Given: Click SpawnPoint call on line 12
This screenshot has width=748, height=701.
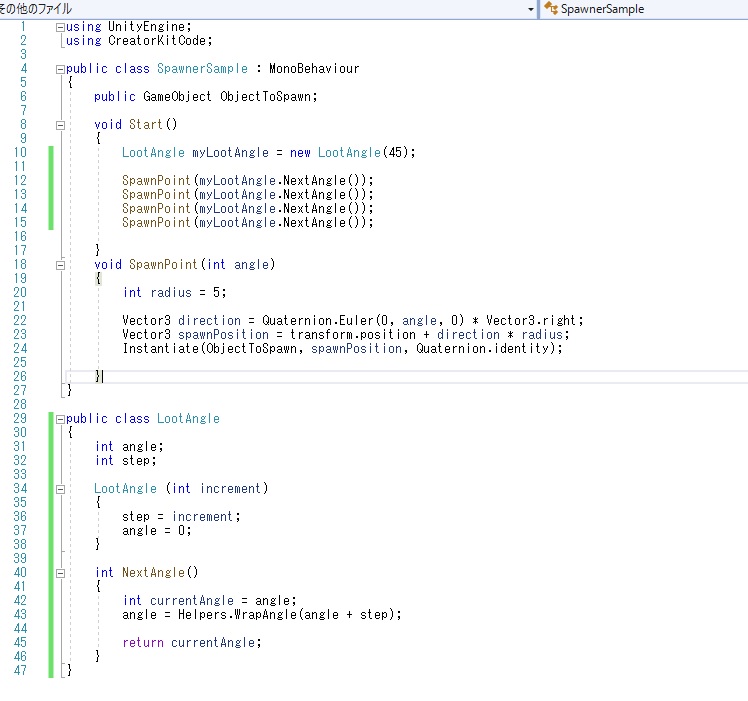Looking at the screenshot, I should 156,180.
